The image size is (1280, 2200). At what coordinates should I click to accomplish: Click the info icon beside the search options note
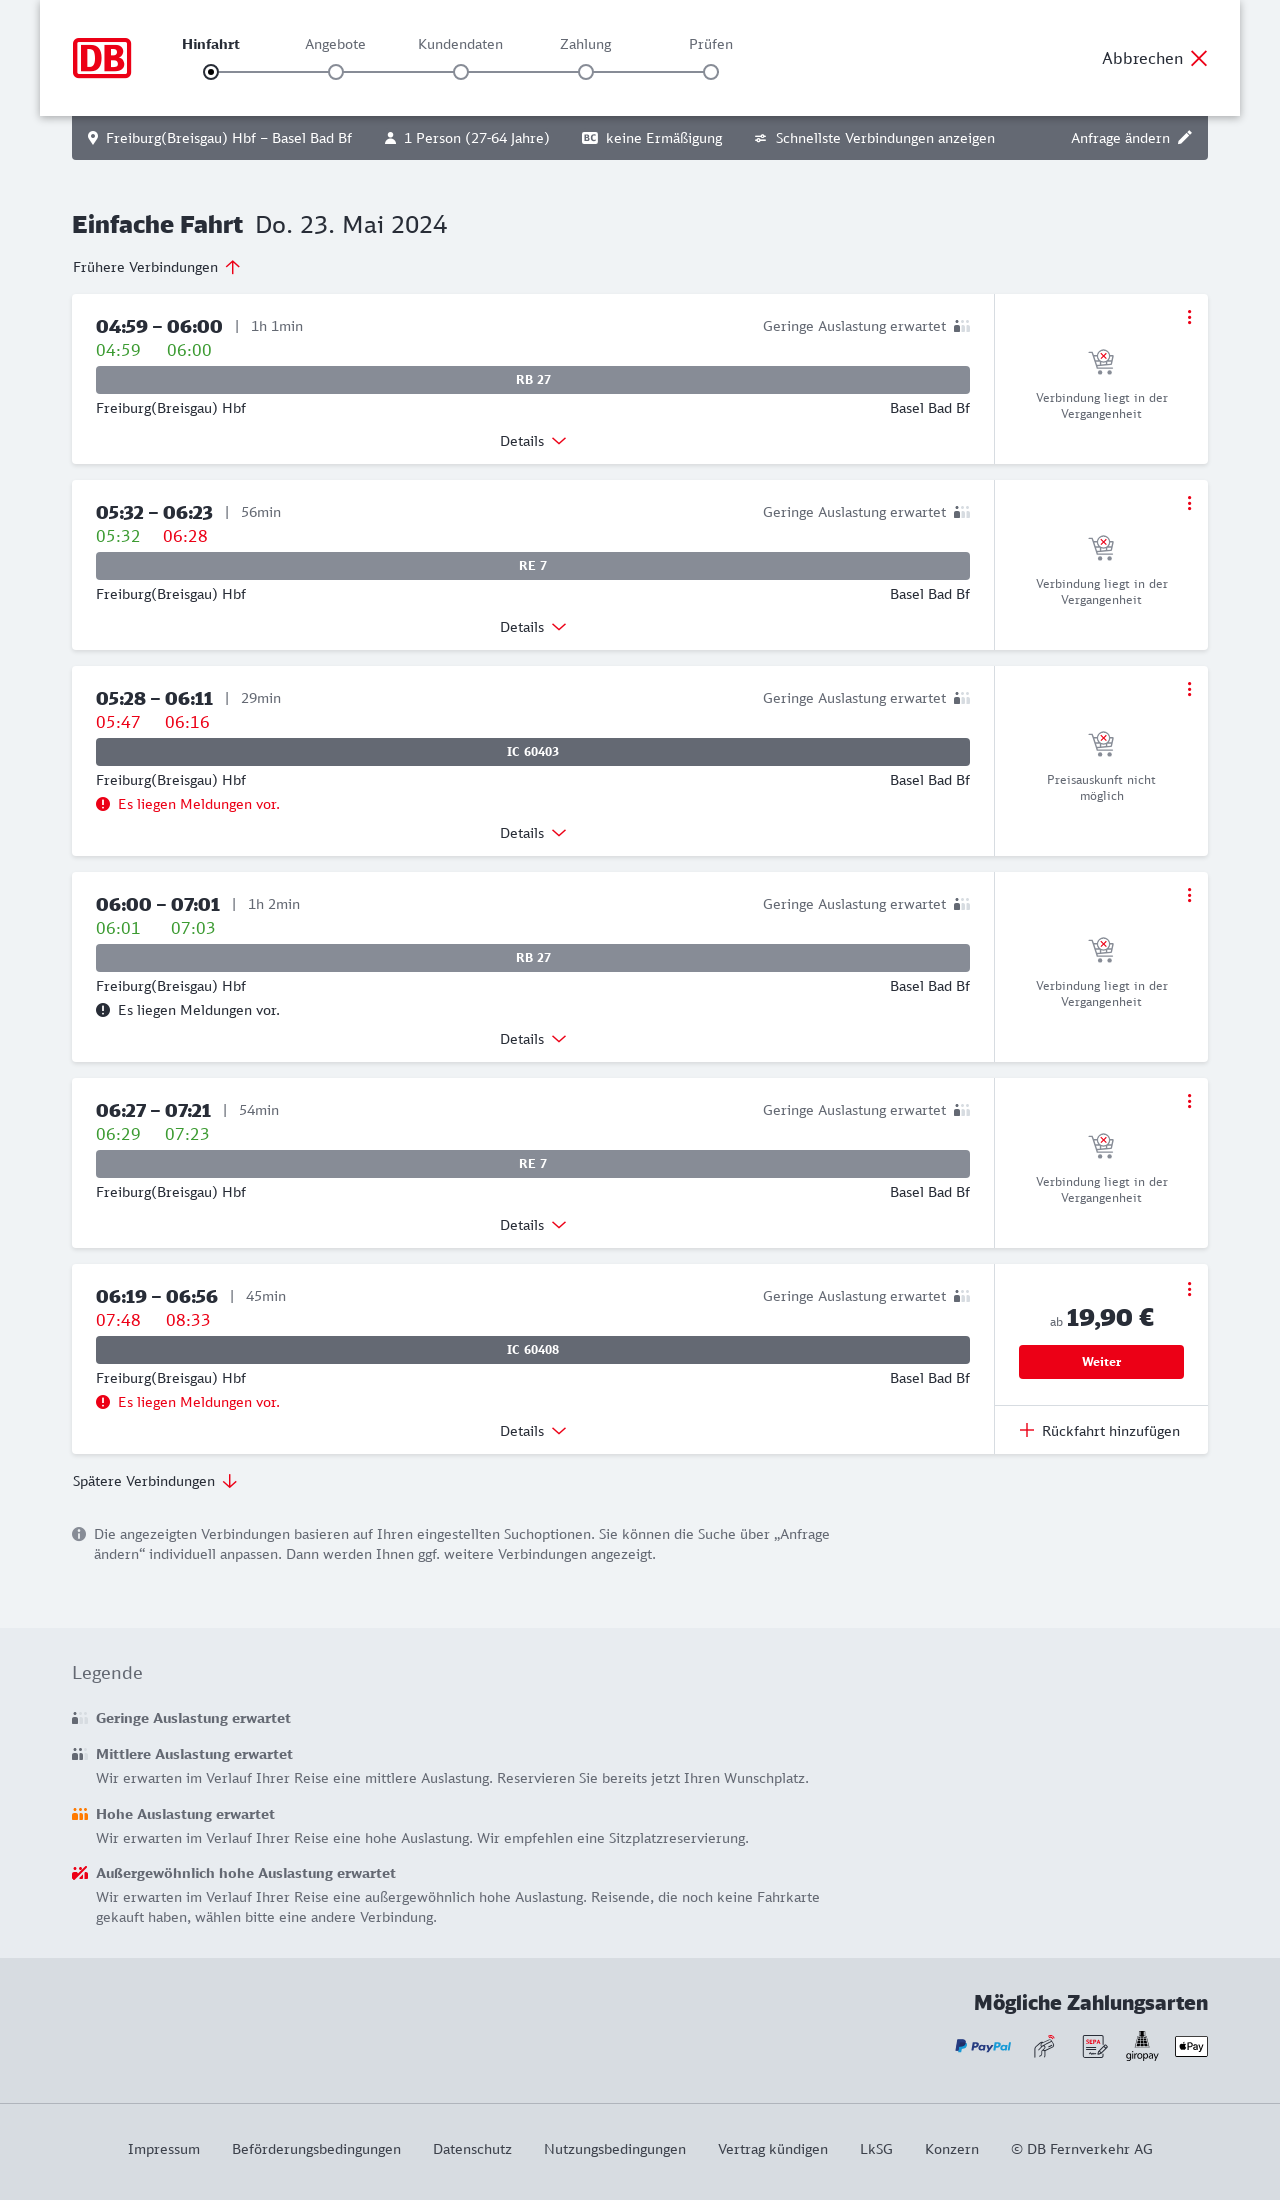(79, 1534)
